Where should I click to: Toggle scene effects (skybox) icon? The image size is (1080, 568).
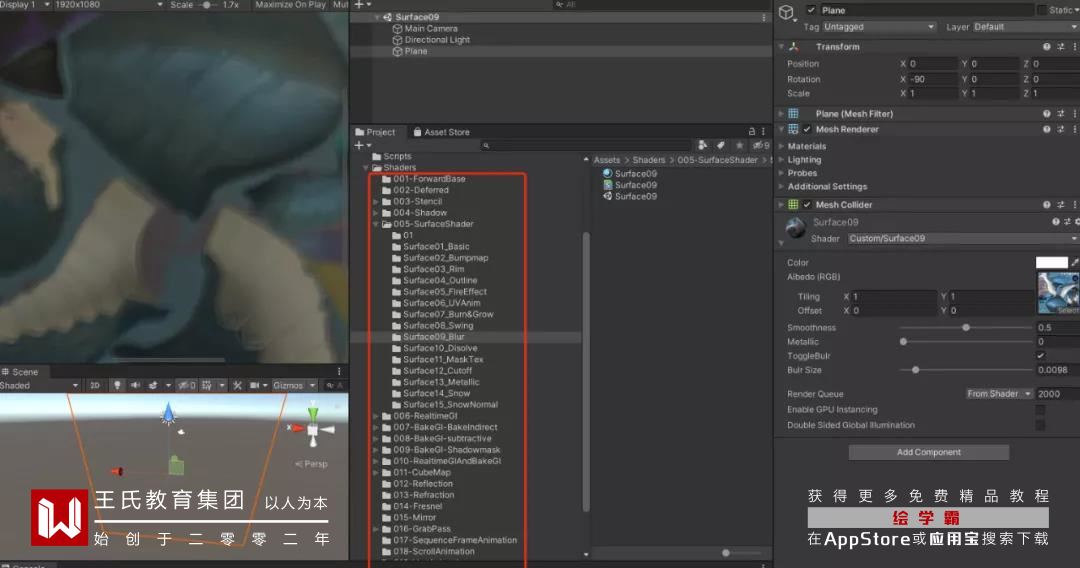[153, 386]
